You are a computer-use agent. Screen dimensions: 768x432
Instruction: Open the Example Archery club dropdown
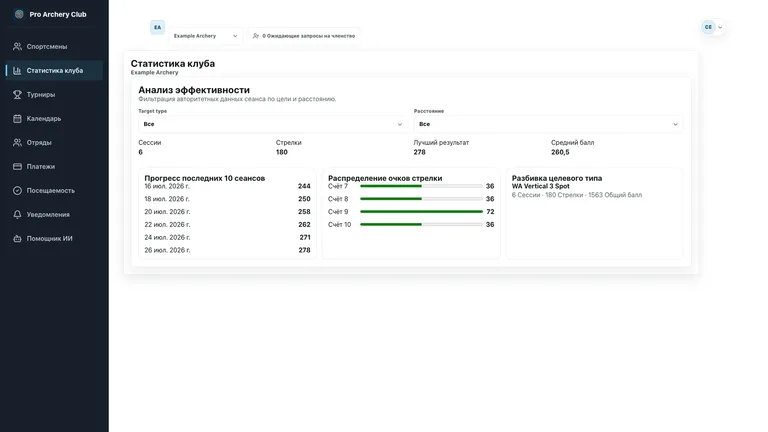206,36
